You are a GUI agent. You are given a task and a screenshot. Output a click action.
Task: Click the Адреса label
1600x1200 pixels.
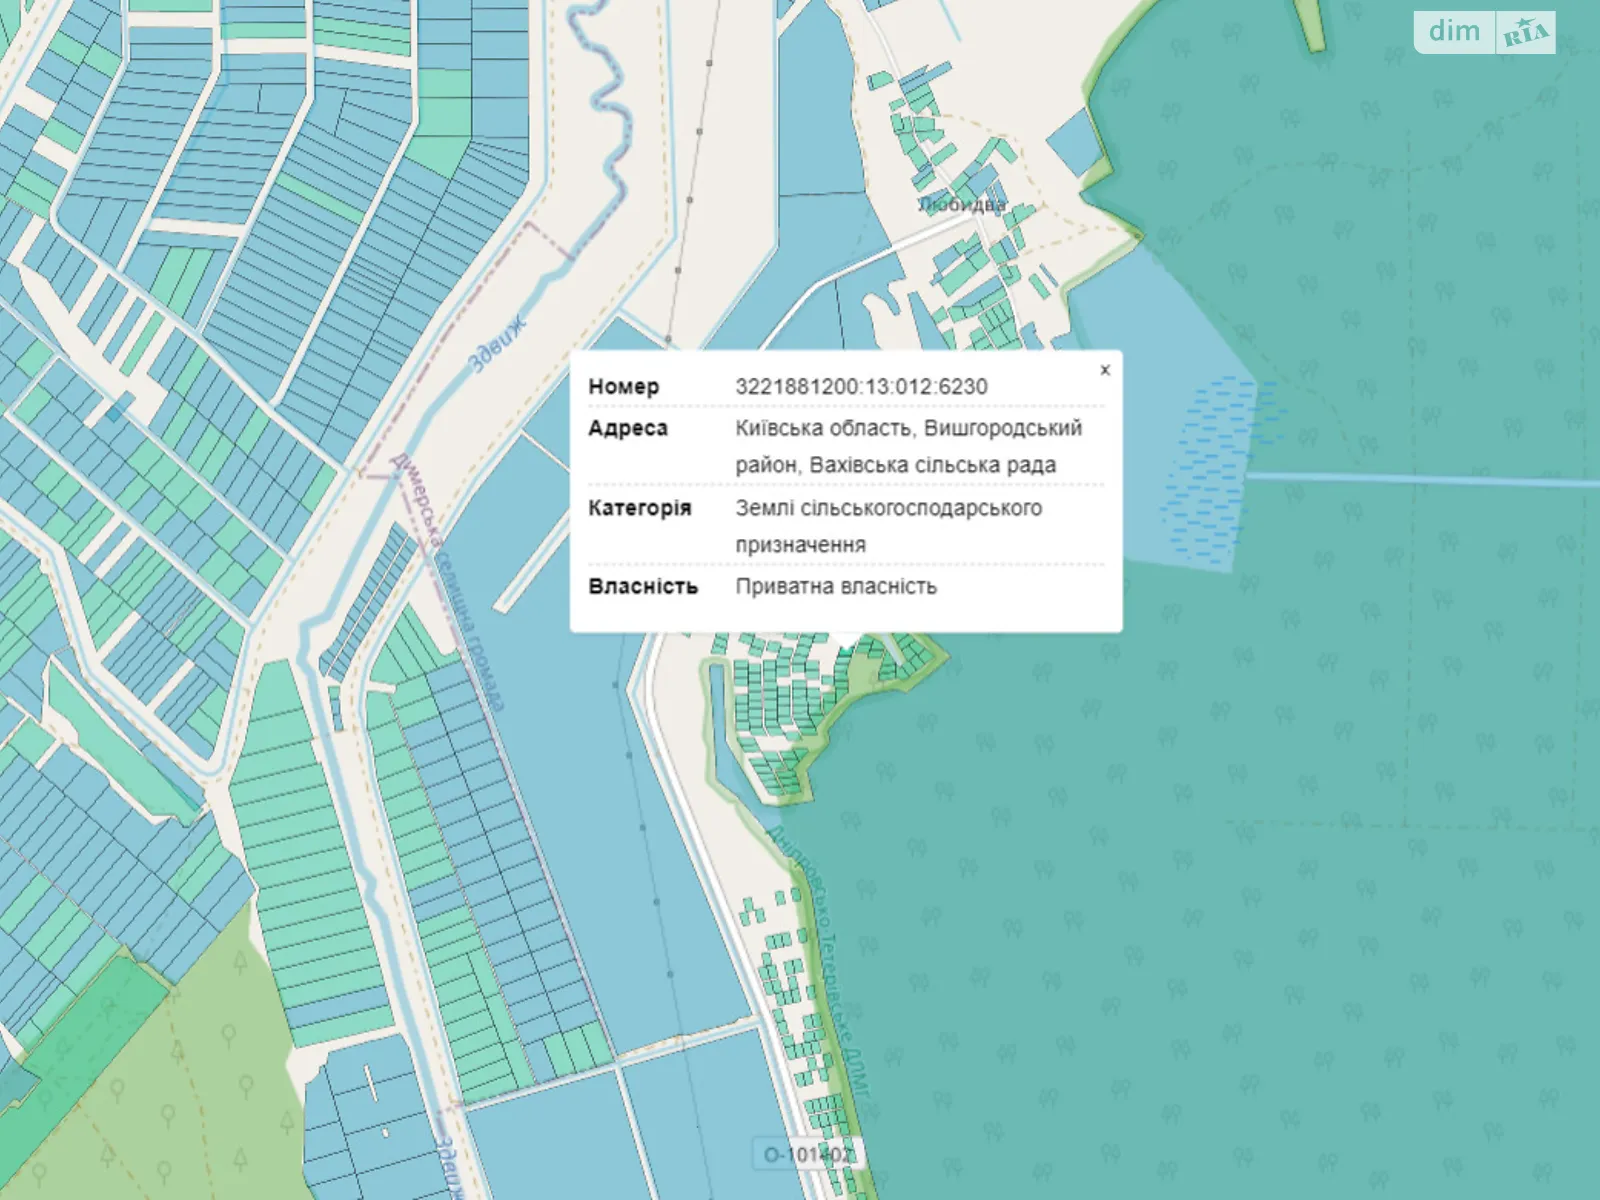pos(628,429)
